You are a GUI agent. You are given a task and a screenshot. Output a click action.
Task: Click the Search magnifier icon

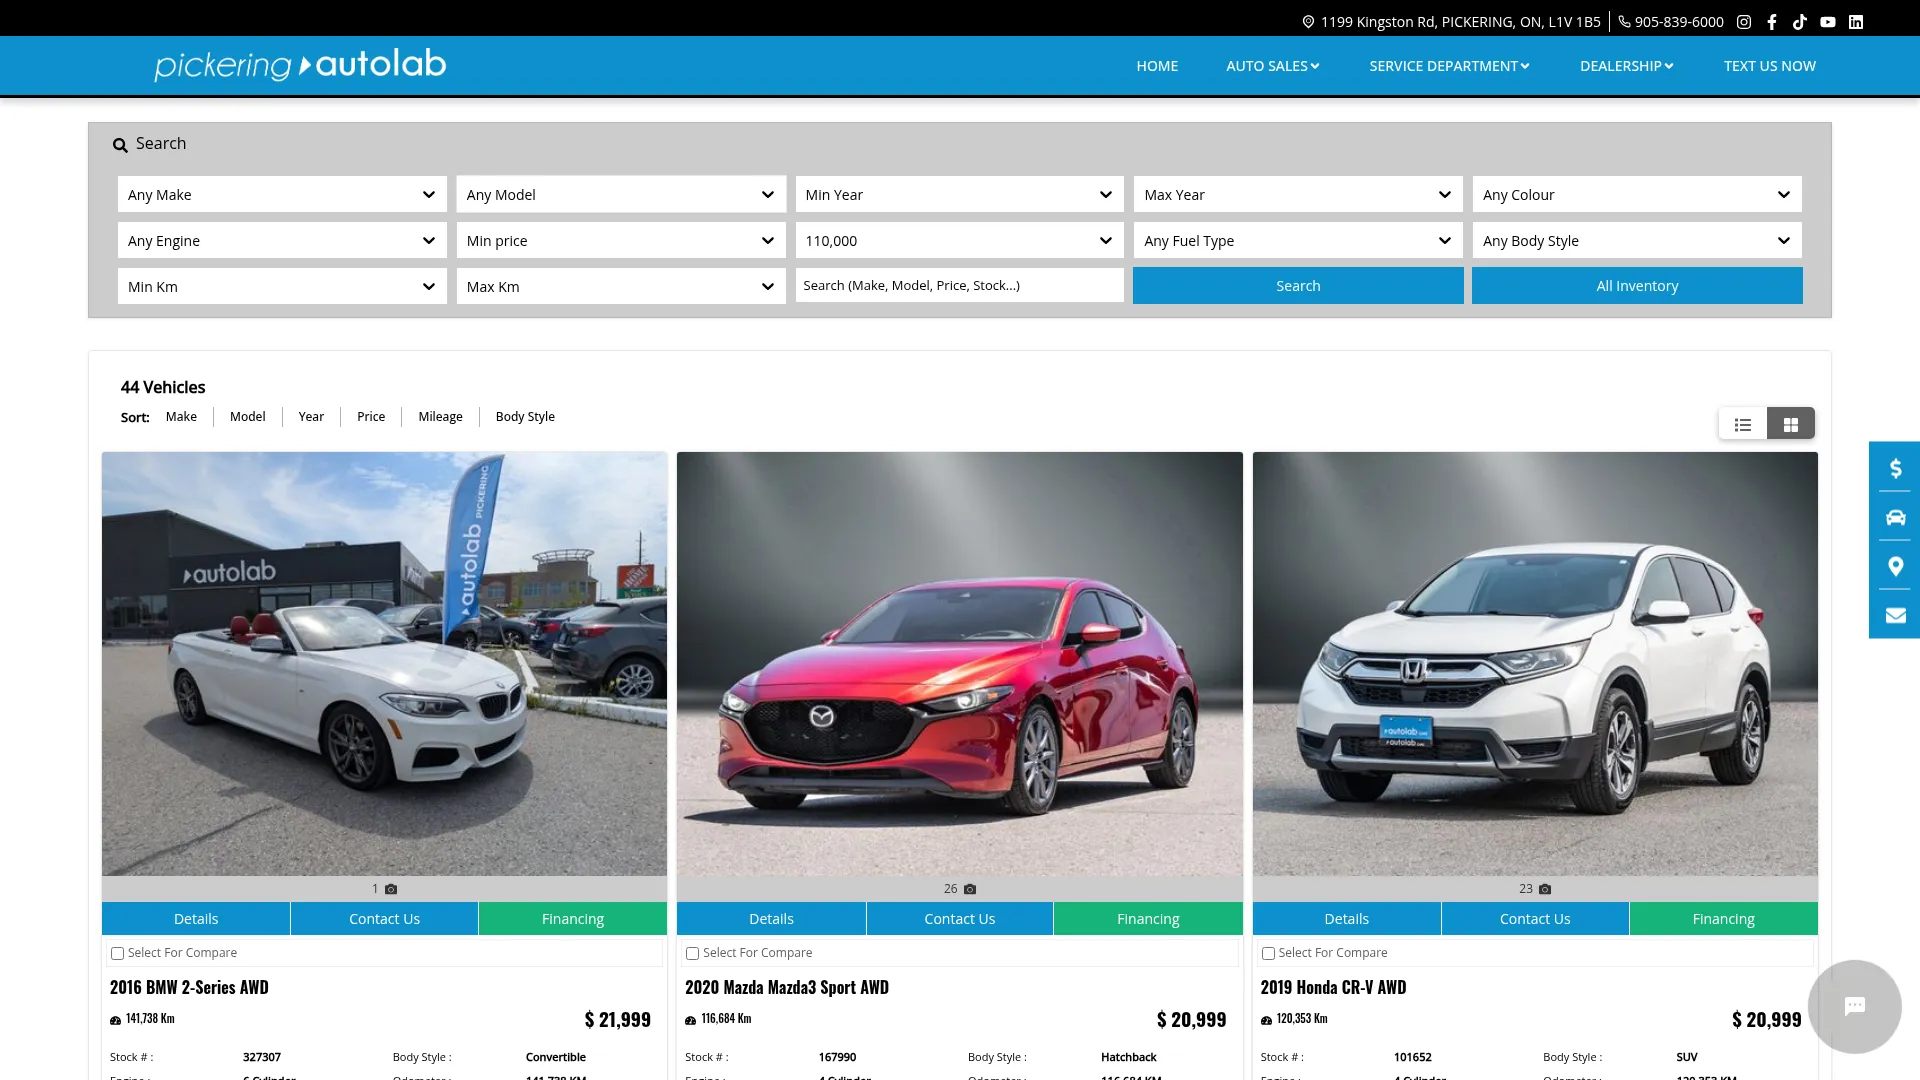coord(120,145)
